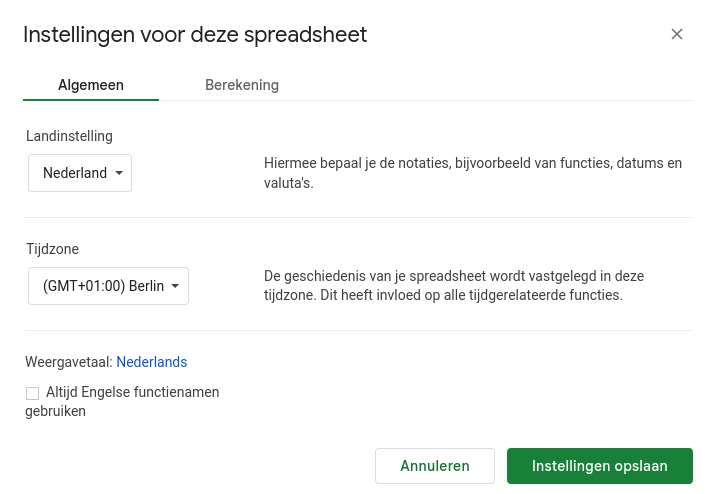The height and width of the screenshot is (494, 710).
Task: Click the 'Instellingen voor deze spreadsheet' title
Action: (195, 35)
